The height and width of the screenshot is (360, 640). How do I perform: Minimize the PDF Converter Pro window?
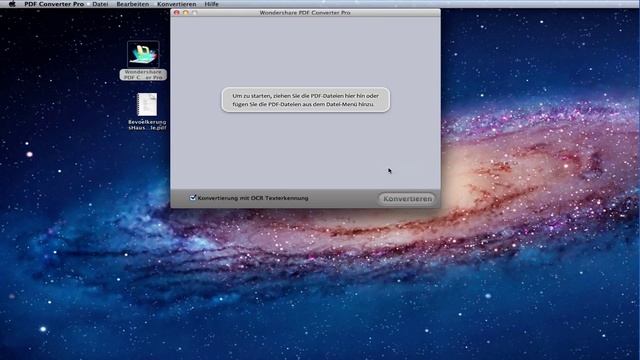[x=186, y=13]
